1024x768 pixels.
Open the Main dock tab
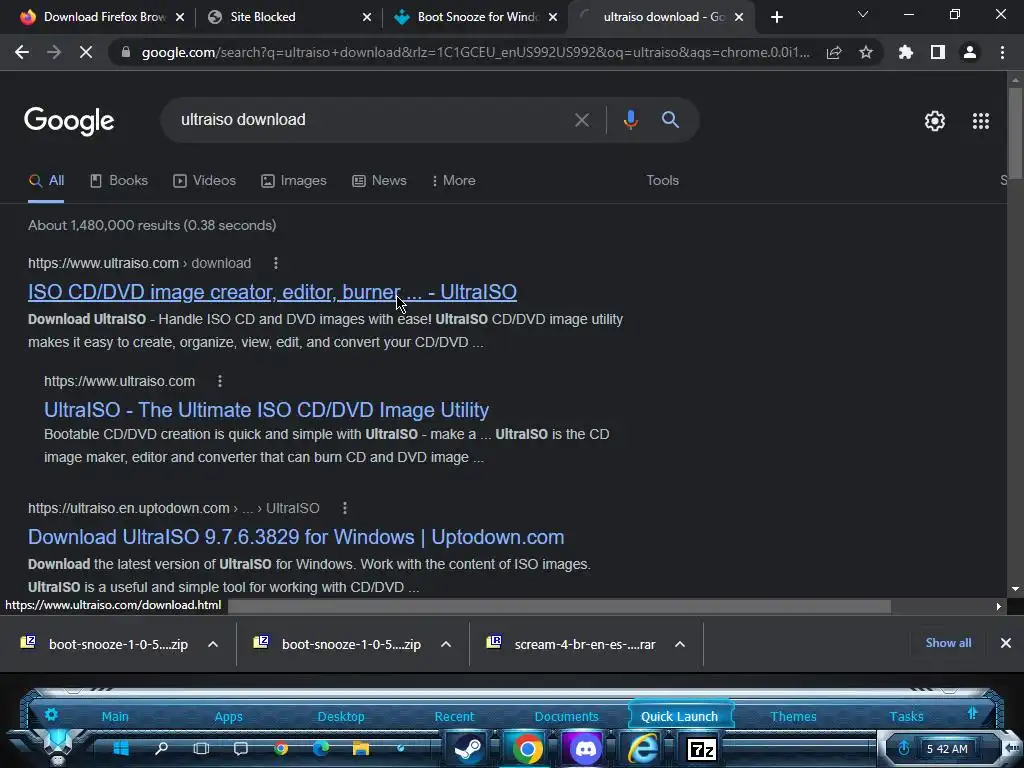[x=115, y=716]
